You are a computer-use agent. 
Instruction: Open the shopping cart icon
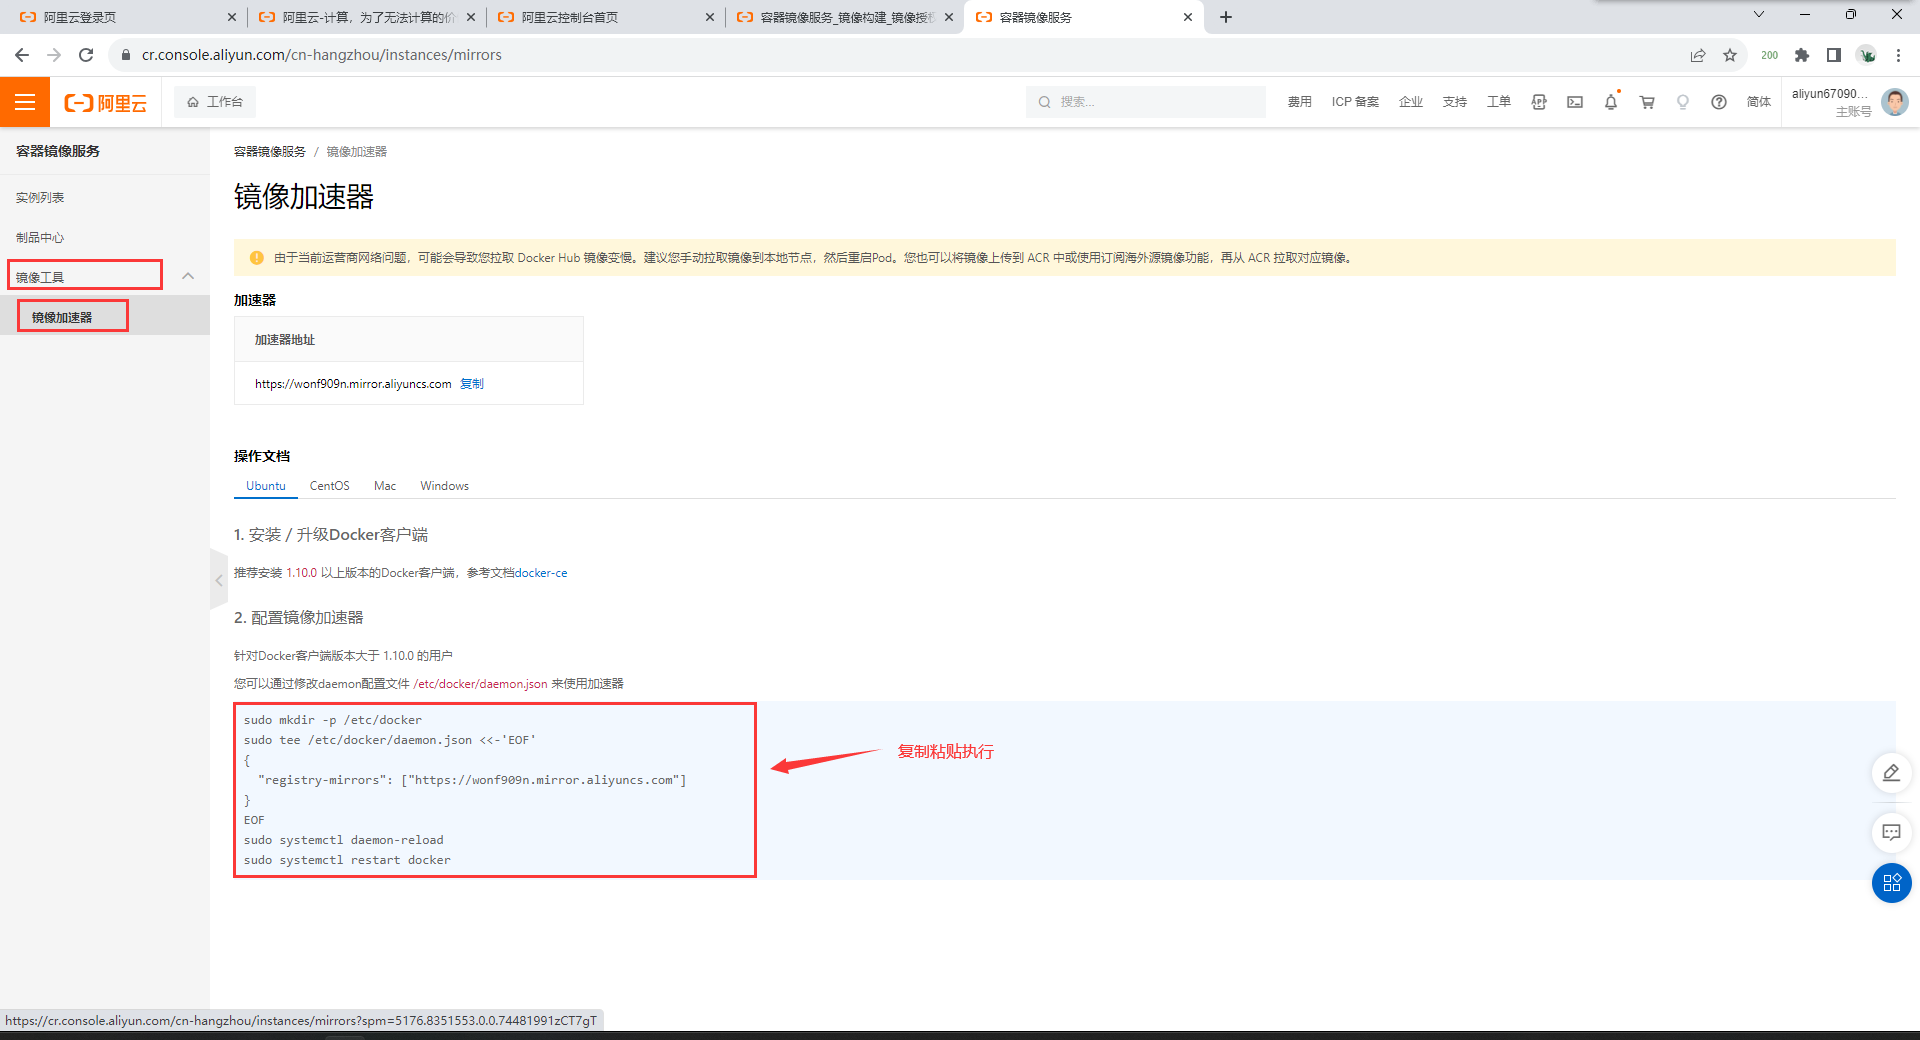click(x=1647, y=102)
